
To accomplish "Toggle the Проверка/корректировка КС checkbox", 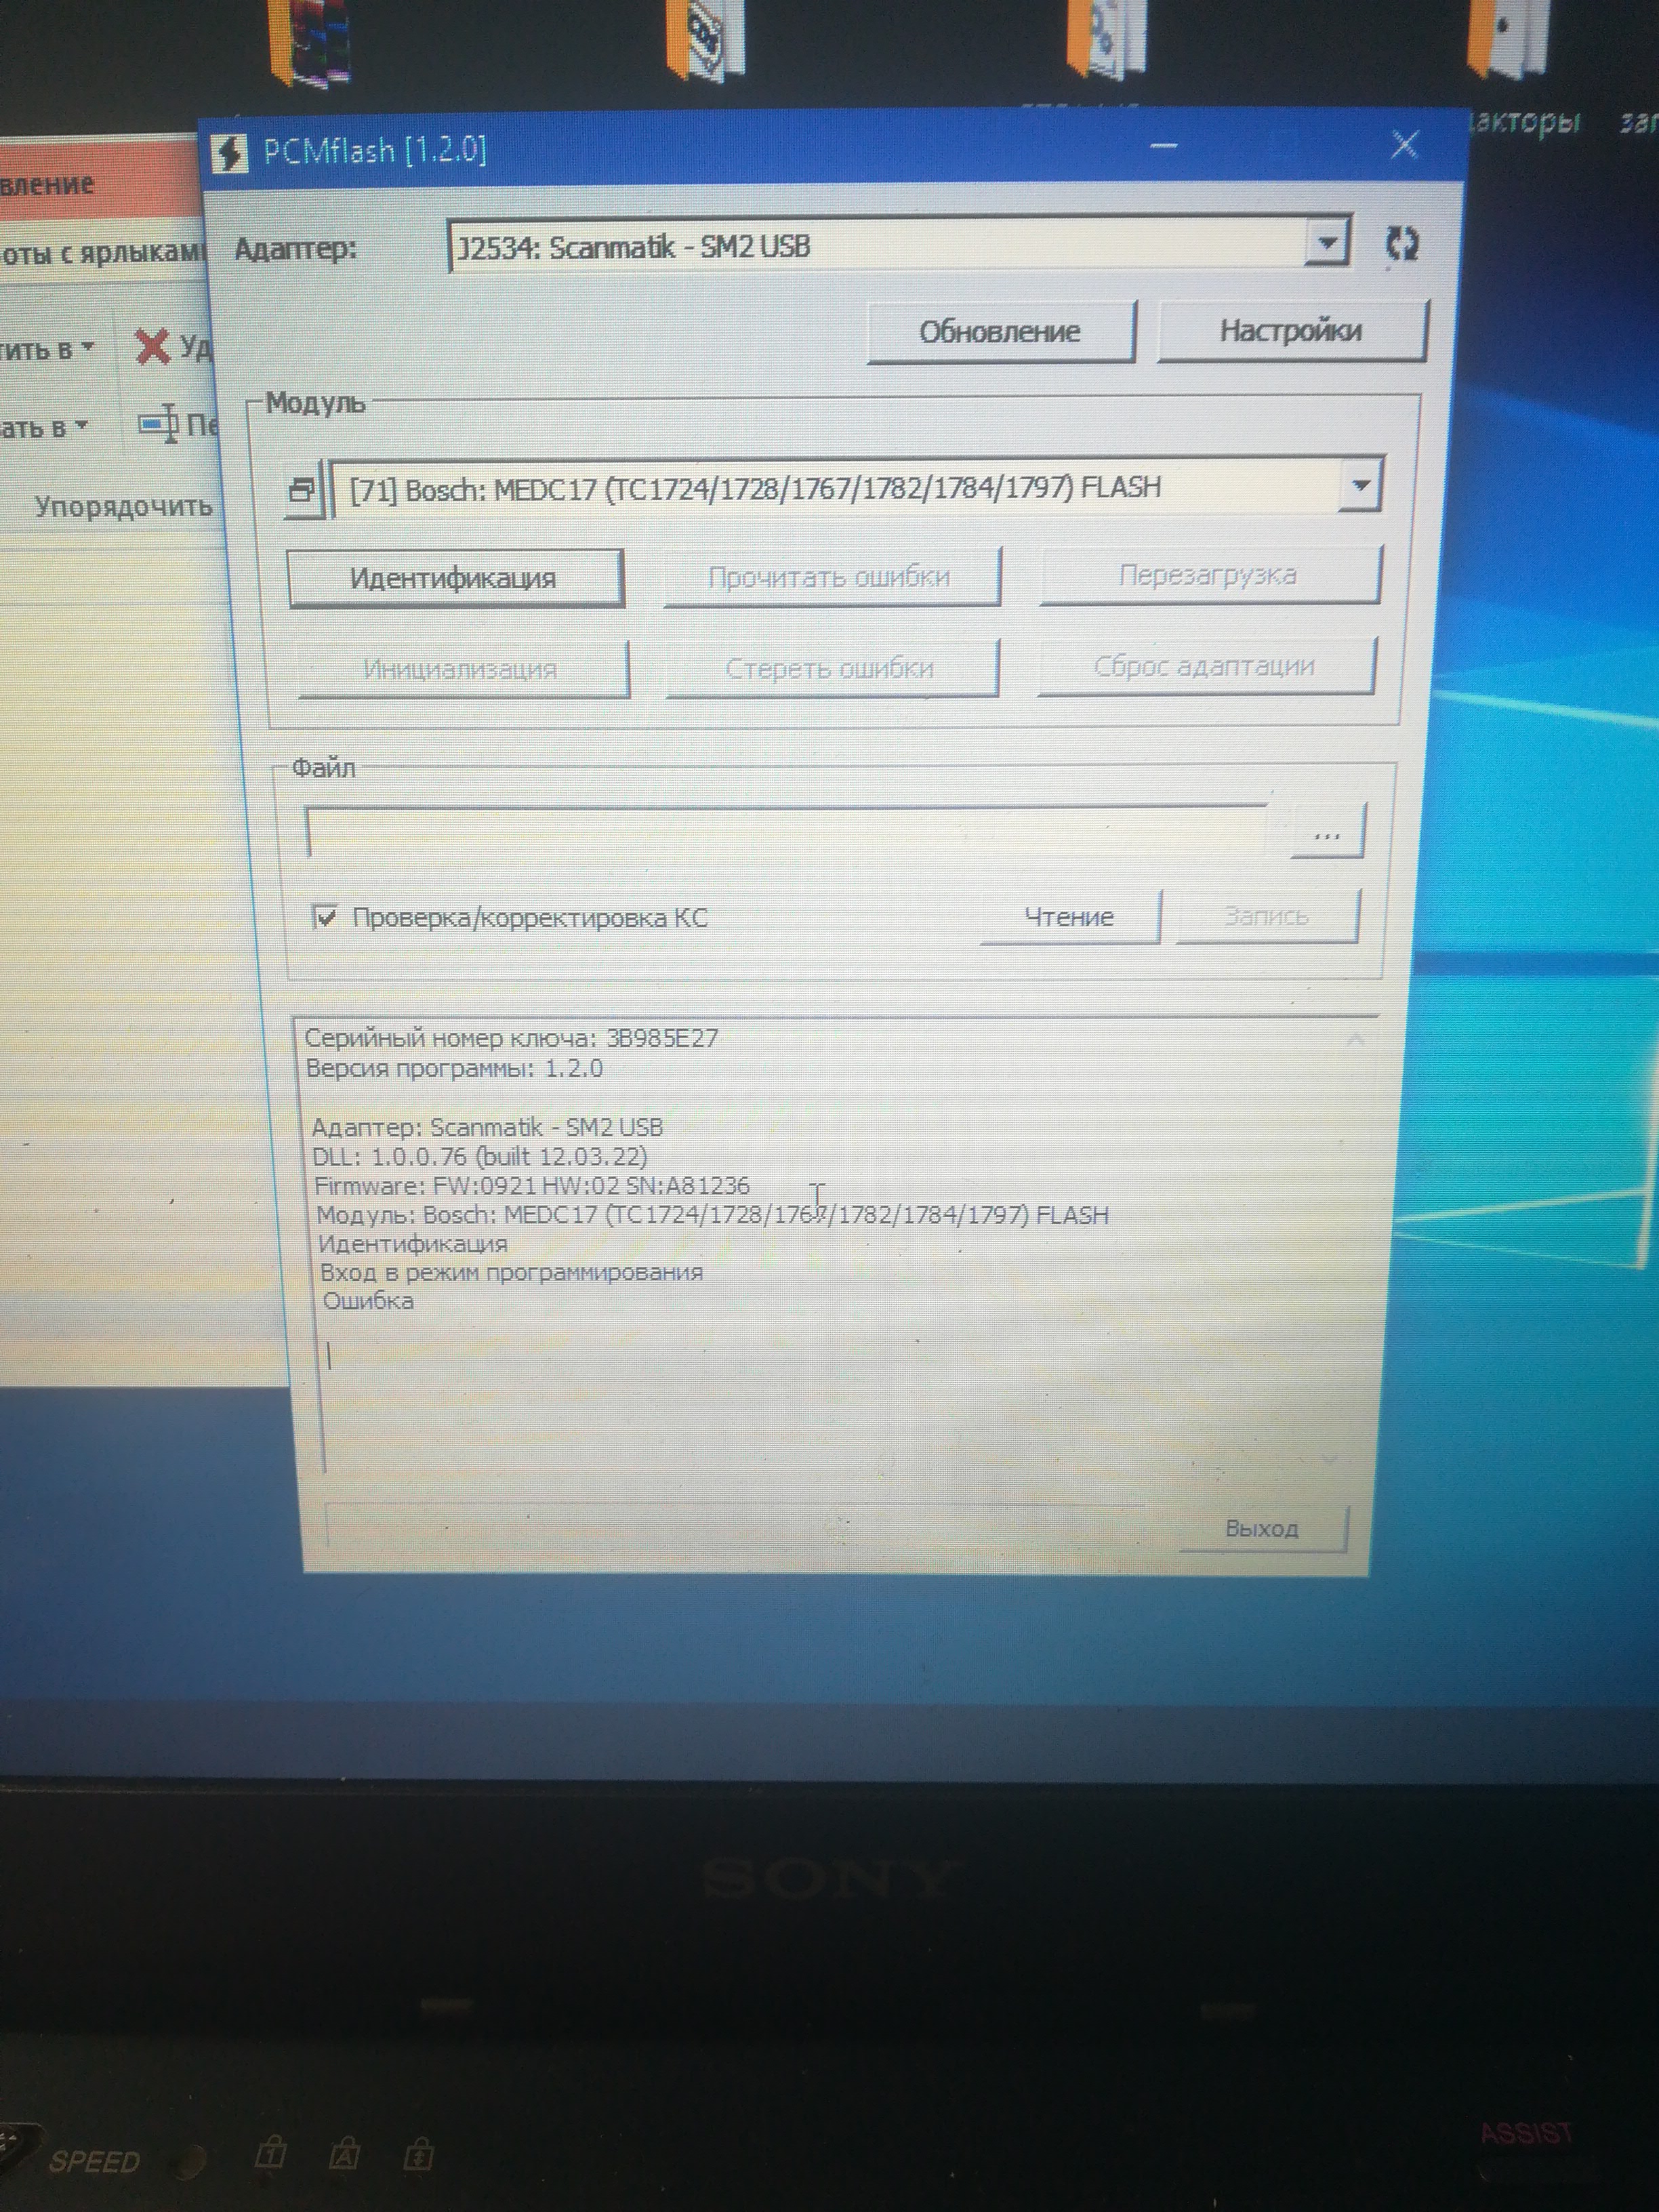I will [x=325, y=916].
